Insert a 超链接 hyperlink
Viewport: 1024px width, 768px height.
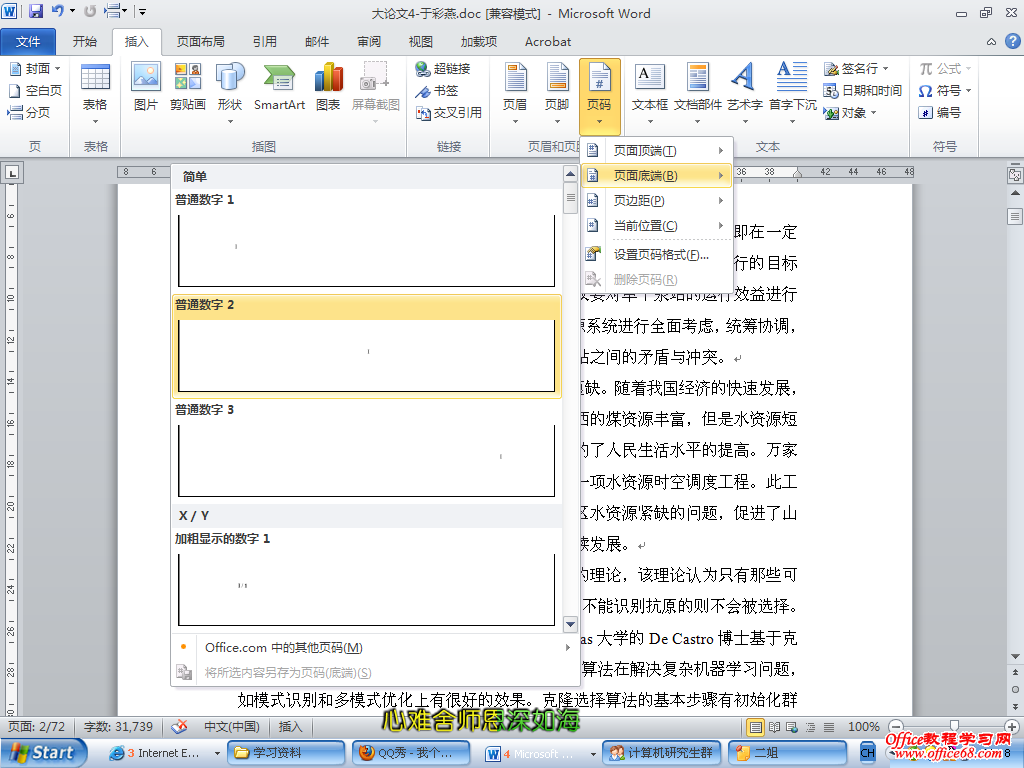coord(443,68)
